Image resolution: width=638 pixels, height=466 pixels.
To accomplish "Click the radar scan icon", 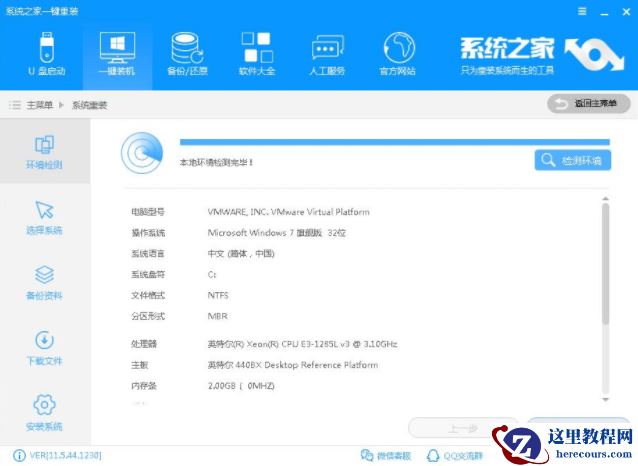I will (x=142, y=153).
